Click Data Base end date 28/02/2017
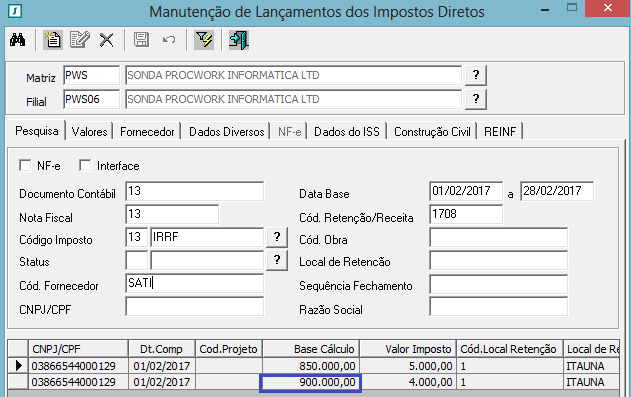This screenshot has width=631, height=397. 557,191
